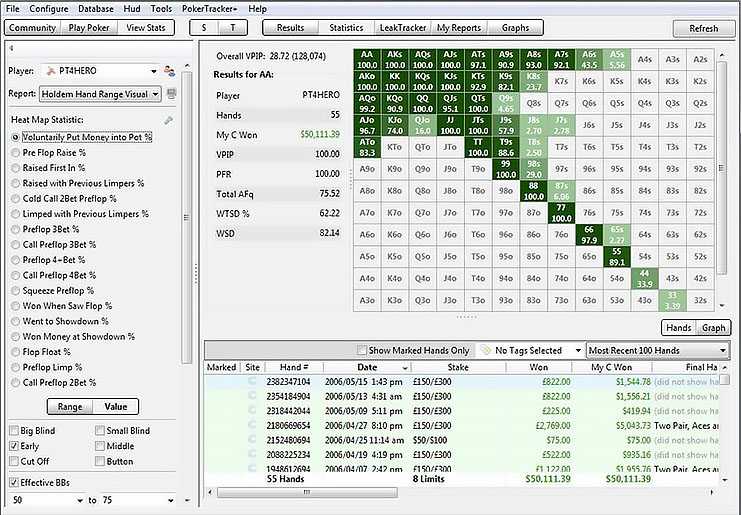Open the maximum effective BB dropdown showing 75

point(171,500)
